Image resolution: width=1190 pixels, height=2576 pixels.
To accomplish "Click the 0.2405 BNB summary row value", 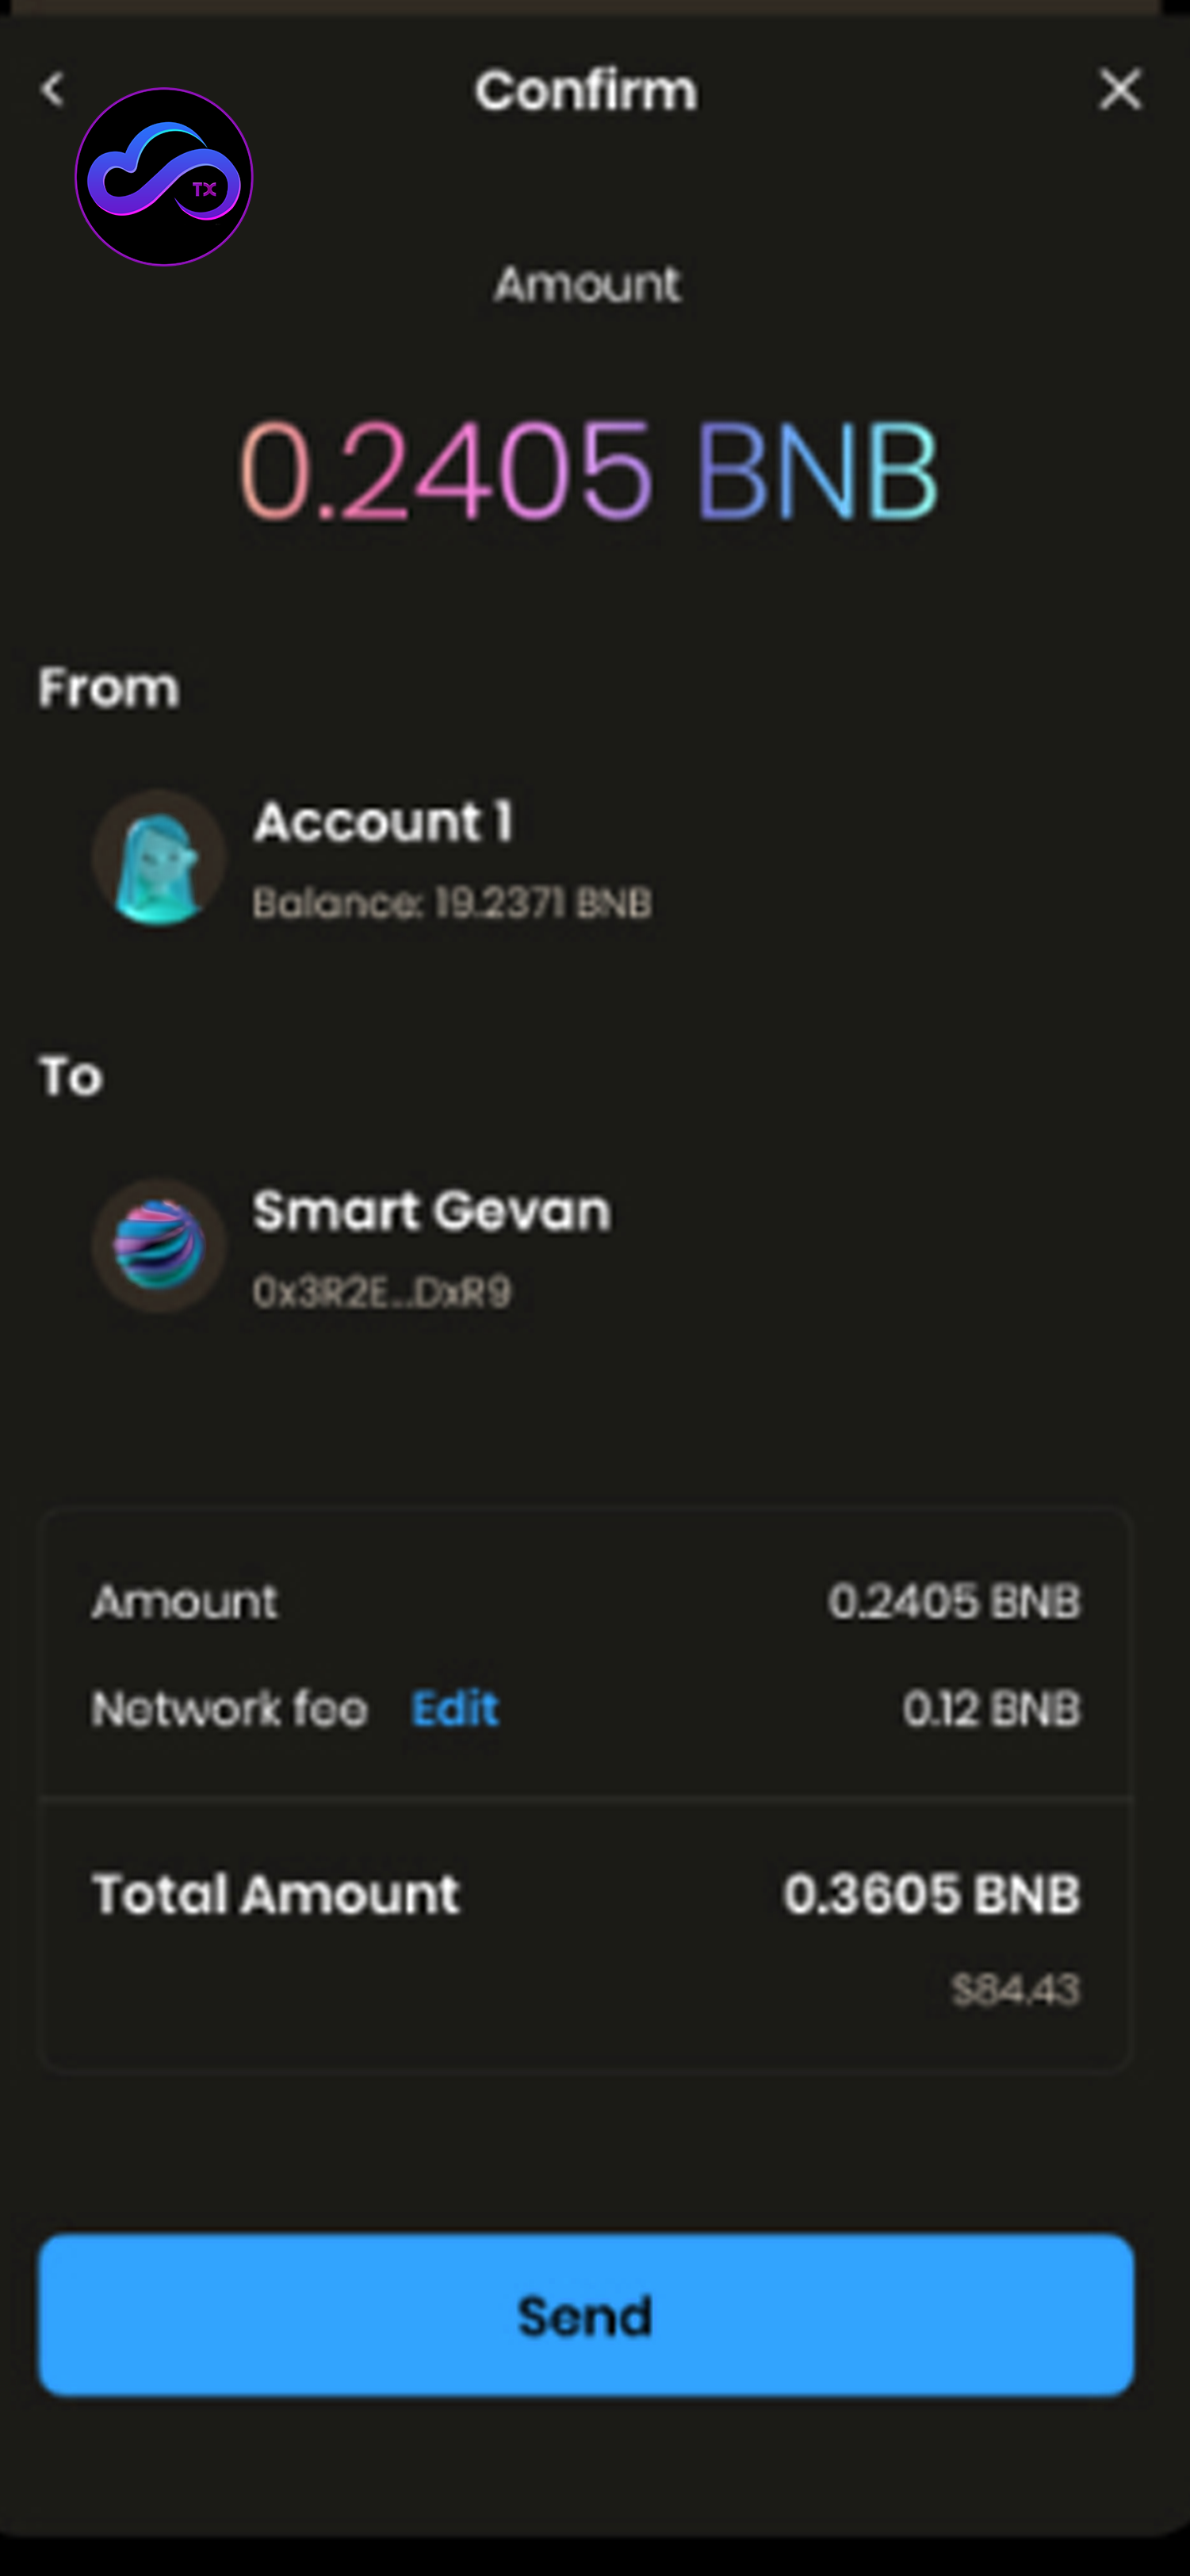I will (x=954, y=1601).
